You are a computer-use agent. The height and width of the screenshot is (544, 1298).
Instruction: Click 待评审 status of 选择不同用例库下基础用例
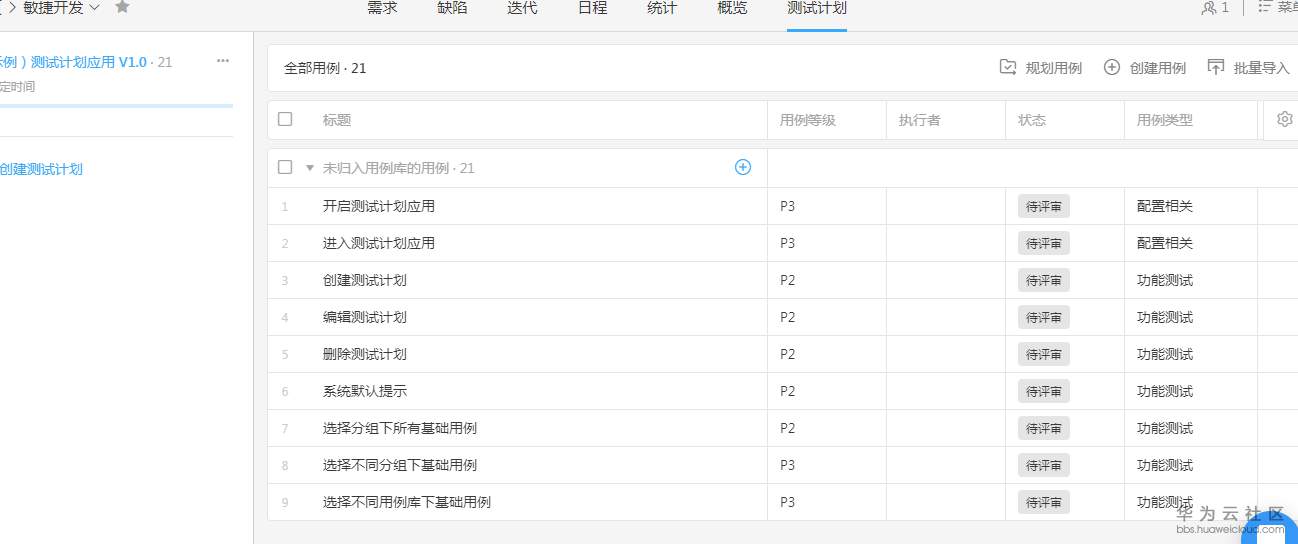click(1044, 502)
